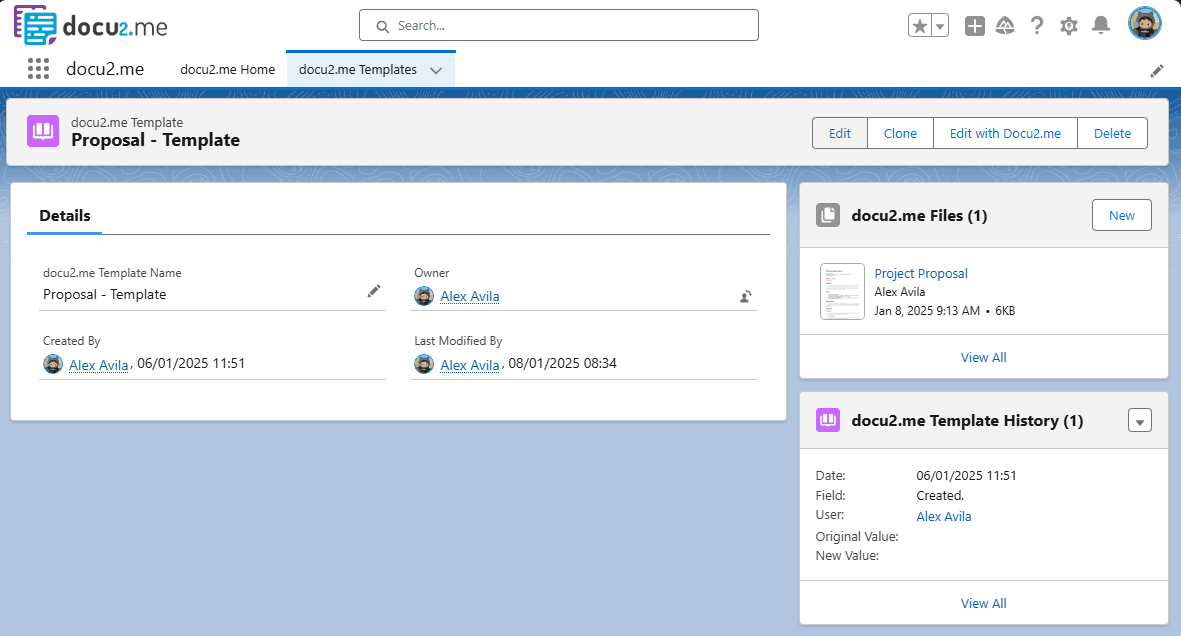Open the Notifications bell
This screenshot has height=636, width=1181.
coord(1101,26)
